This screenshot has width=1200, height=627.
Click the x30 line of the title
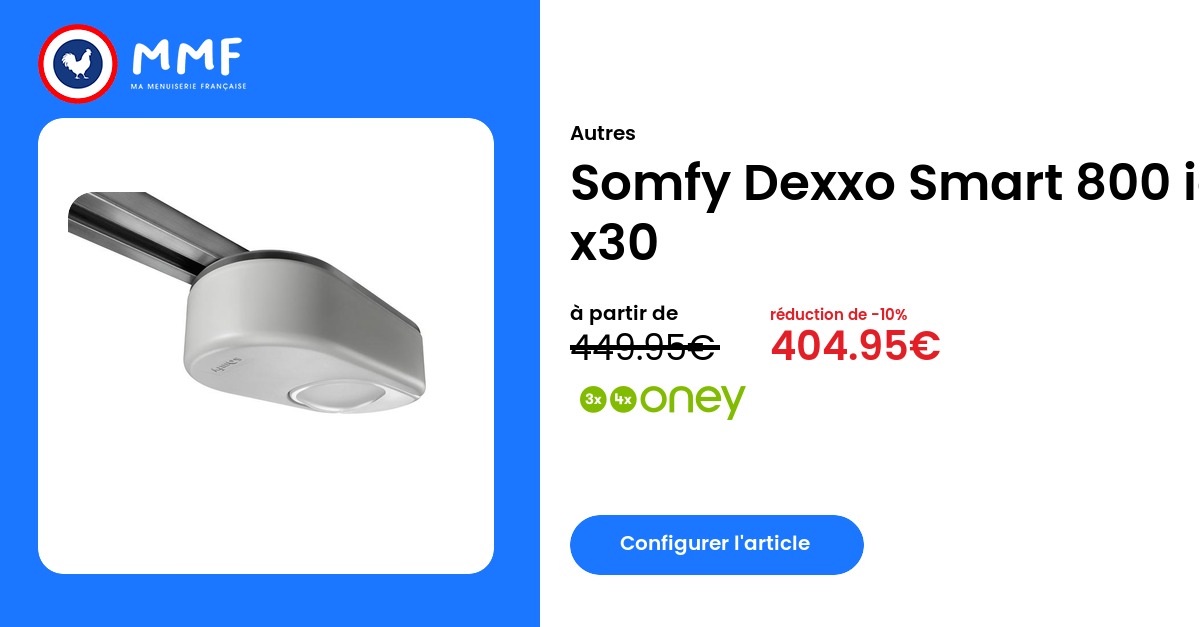click(x=614, y=243)
